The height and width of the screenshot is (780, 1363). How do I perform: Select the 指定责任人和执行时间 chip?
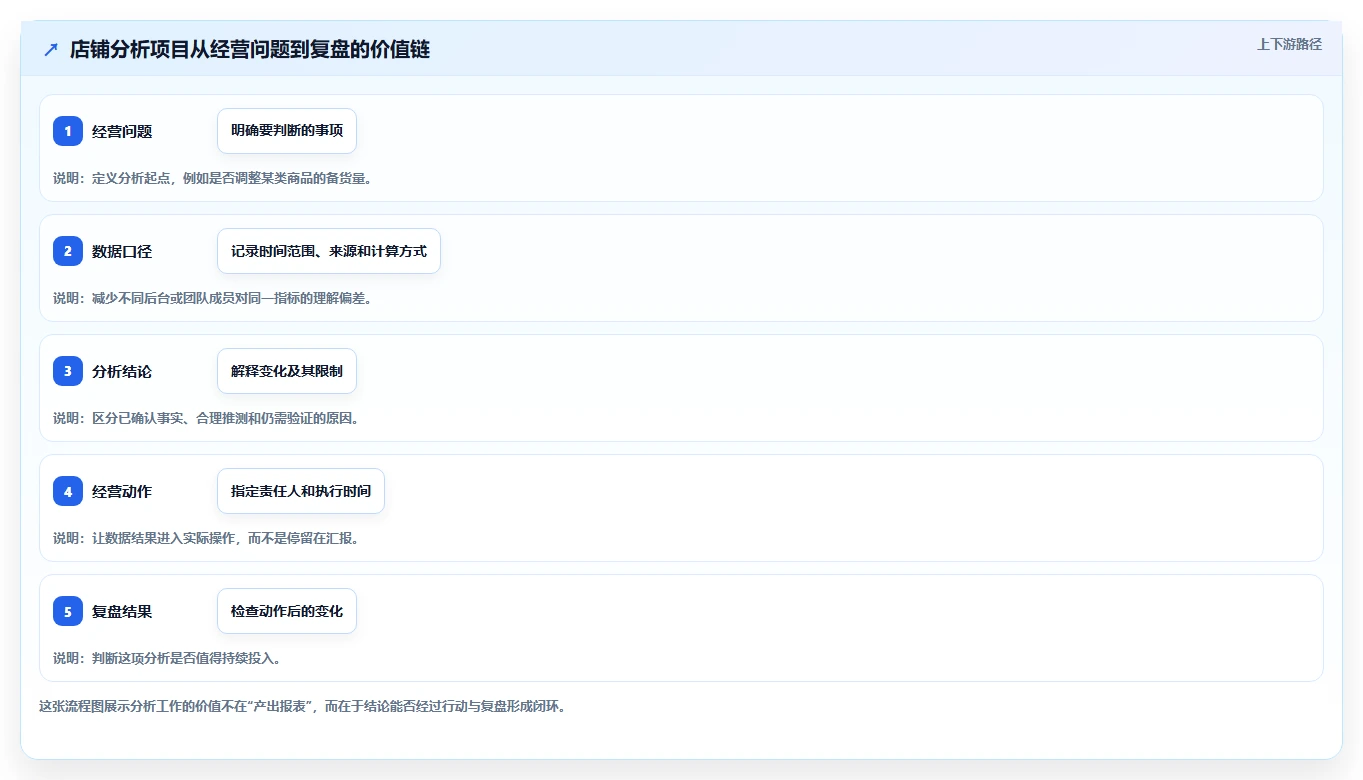pyautogui.click(x=301, y=491)
